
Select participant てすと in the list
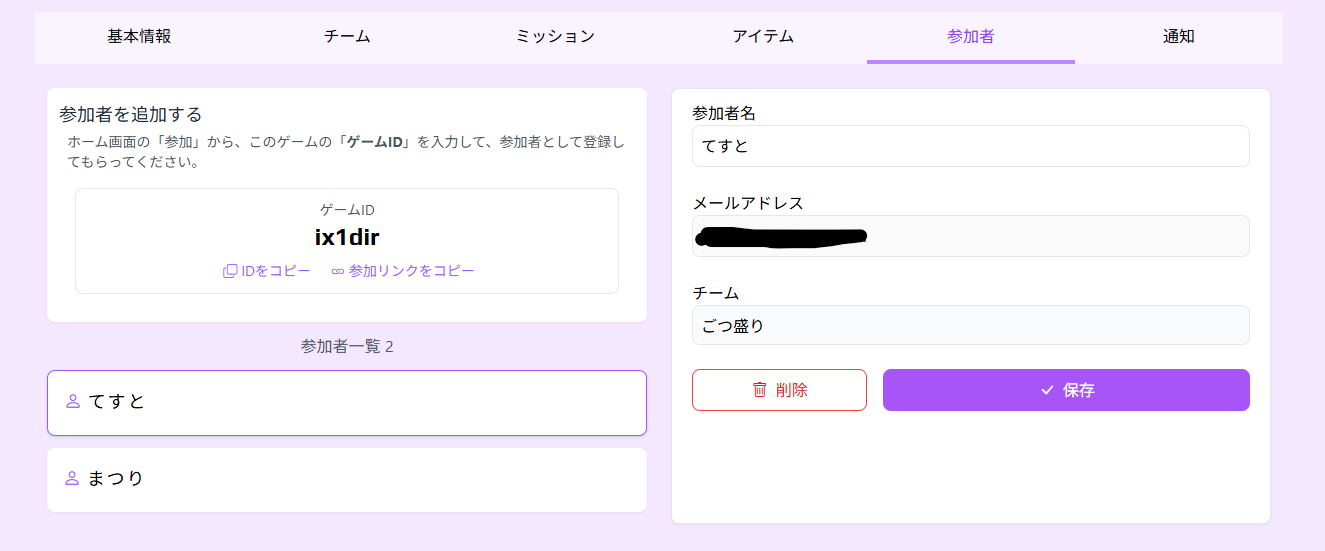pos(347,403)
